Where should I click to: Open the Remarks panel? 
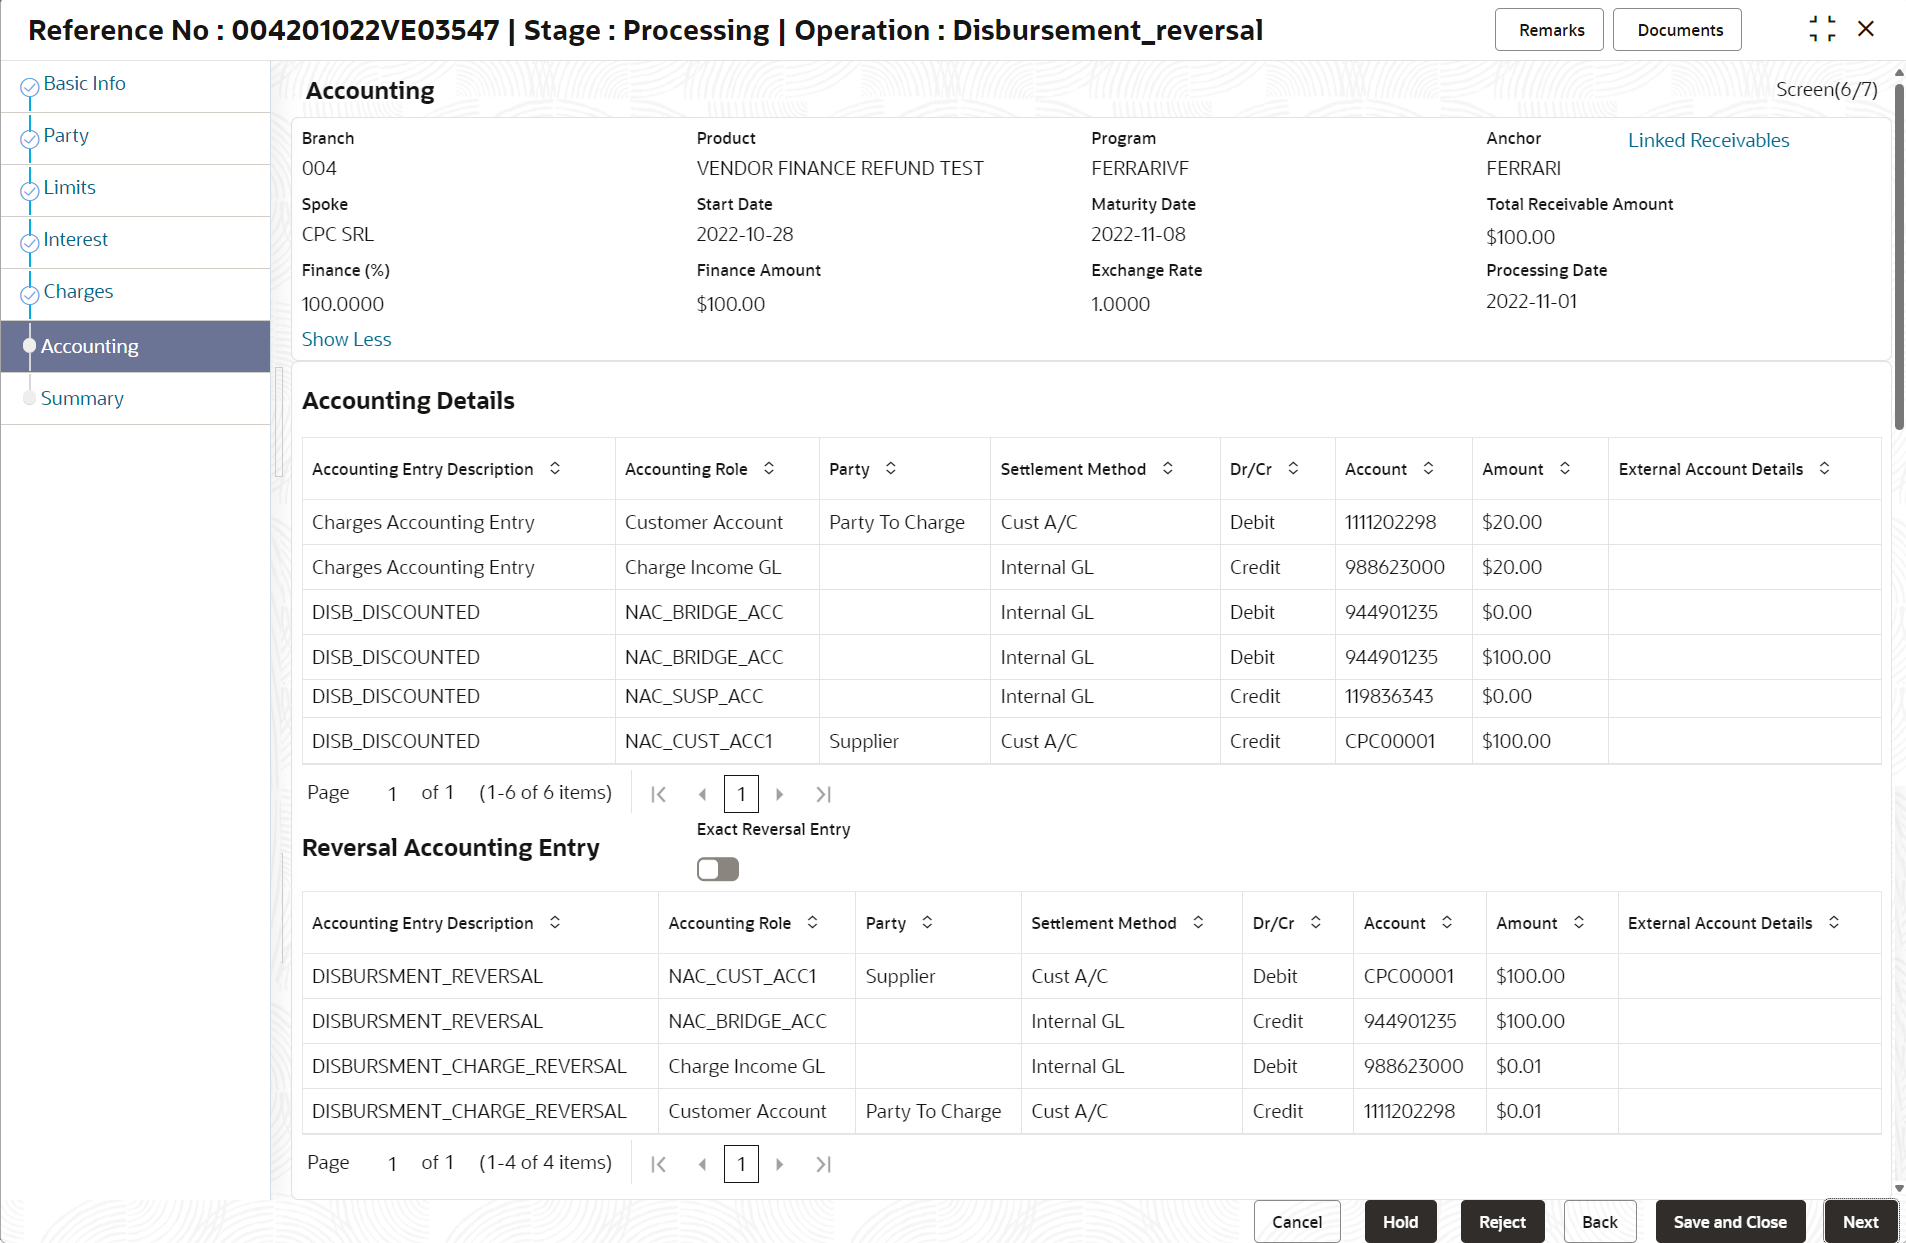pyautogui.click(x=1550, y=30)
